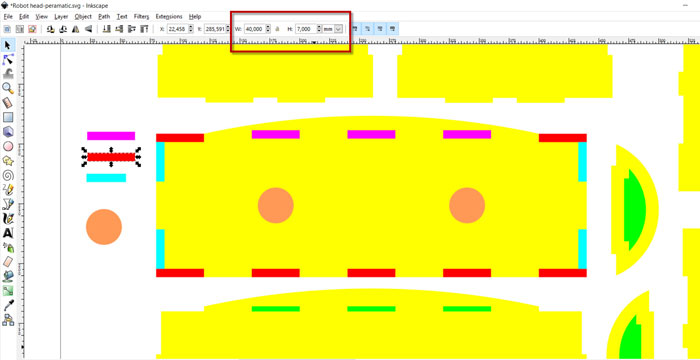Click the H height stepper arrows
Image resolution: width=700 pixels, height=360 pixels.
[x=319, y=29]
